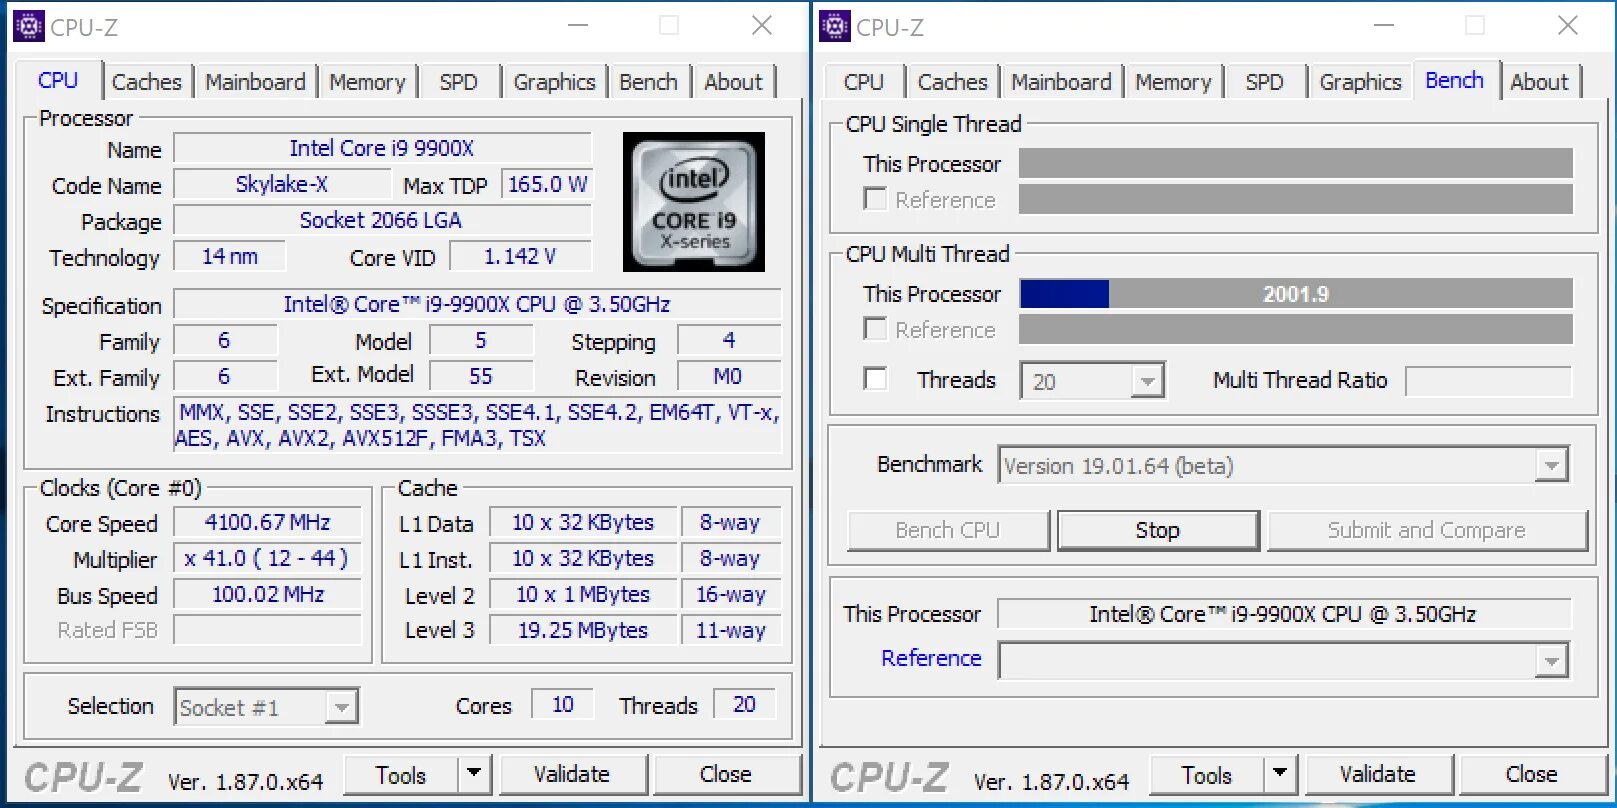Click Validate button in left window

tap(572, 775)
